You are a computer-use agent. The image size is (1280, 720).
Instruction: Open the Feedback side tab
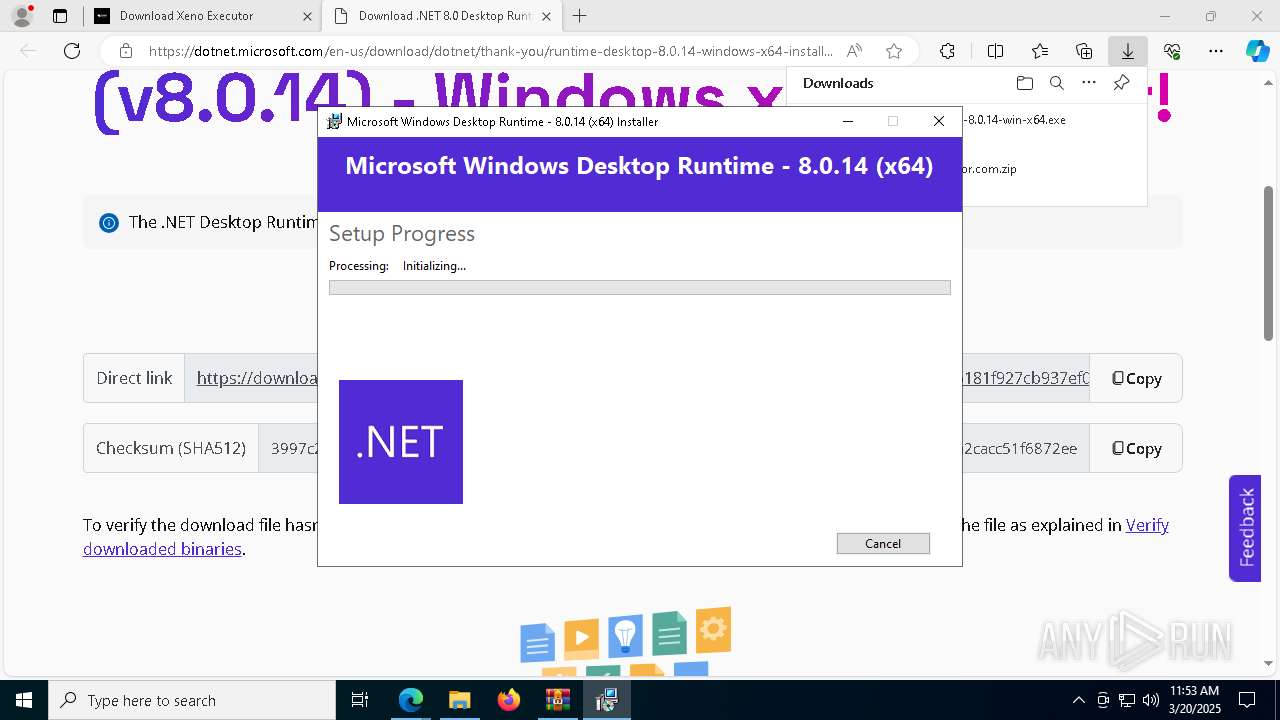pyautogui.click(x=1245, y=528)
